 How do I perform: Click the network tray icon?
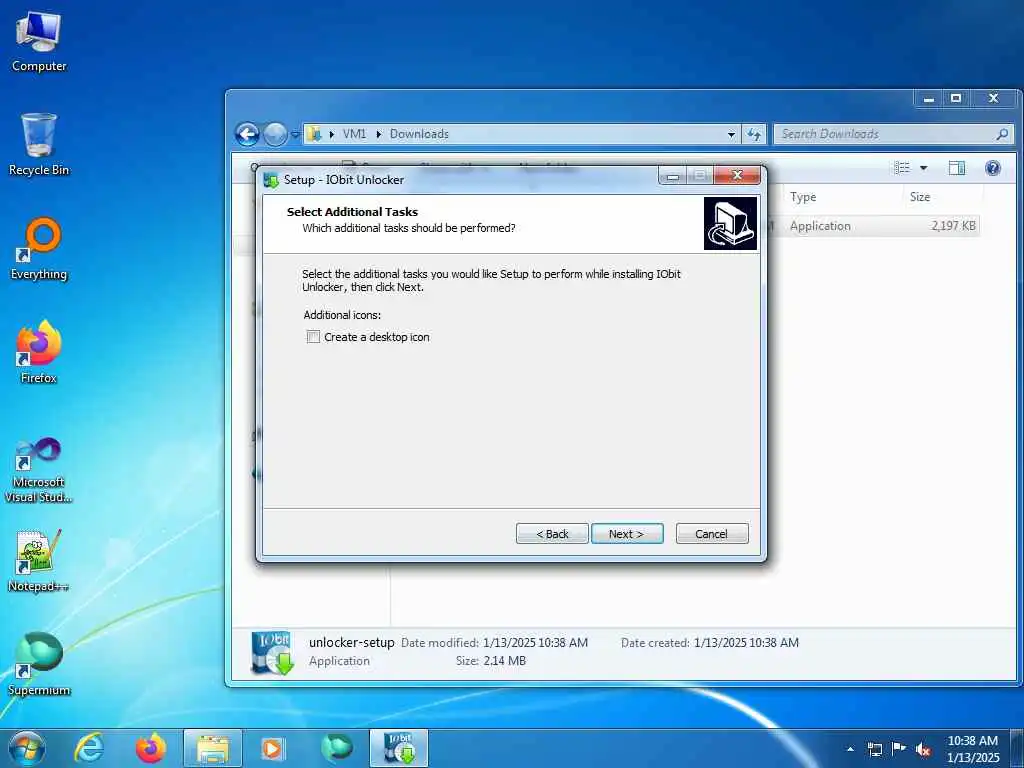874,750
